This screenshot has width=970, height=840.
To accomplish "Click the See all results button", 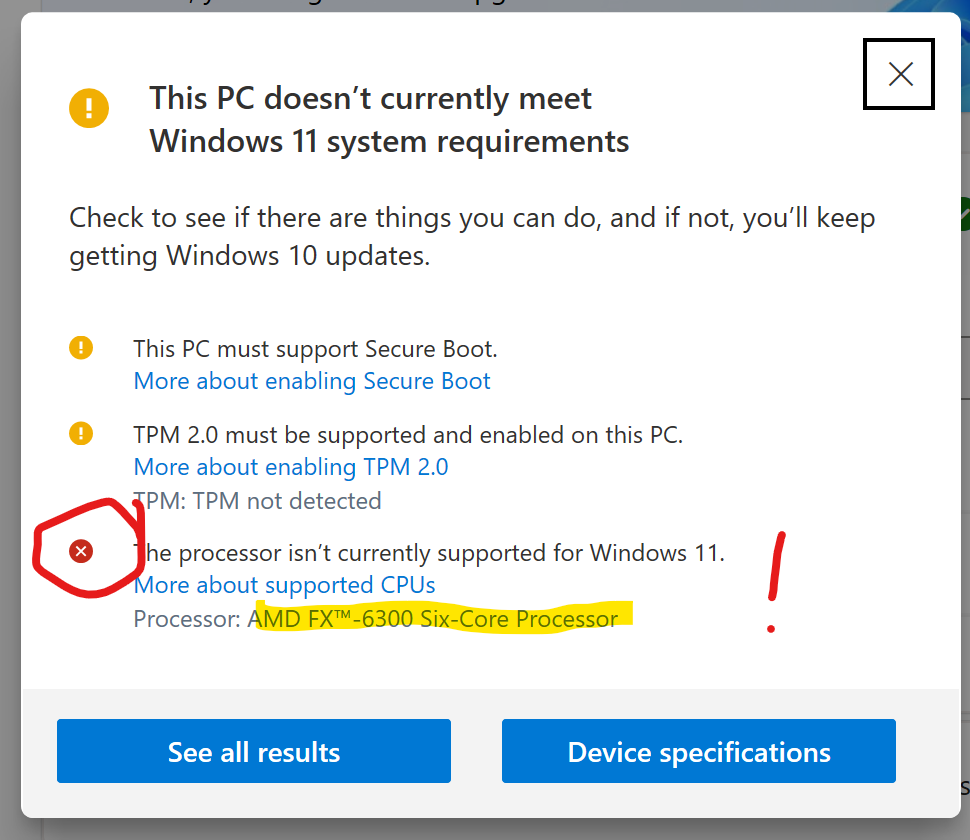I will click(253, 751).
